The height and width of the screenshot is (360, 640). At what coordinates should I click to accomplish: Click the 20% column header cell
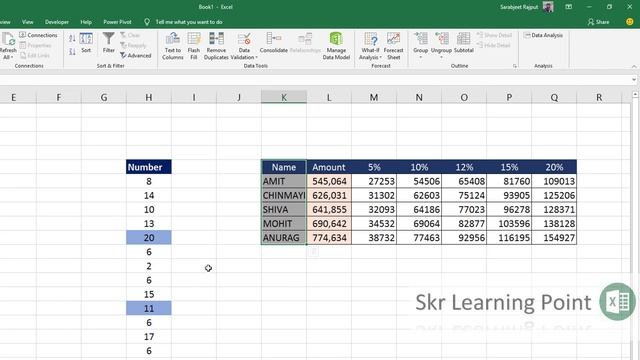554,167
